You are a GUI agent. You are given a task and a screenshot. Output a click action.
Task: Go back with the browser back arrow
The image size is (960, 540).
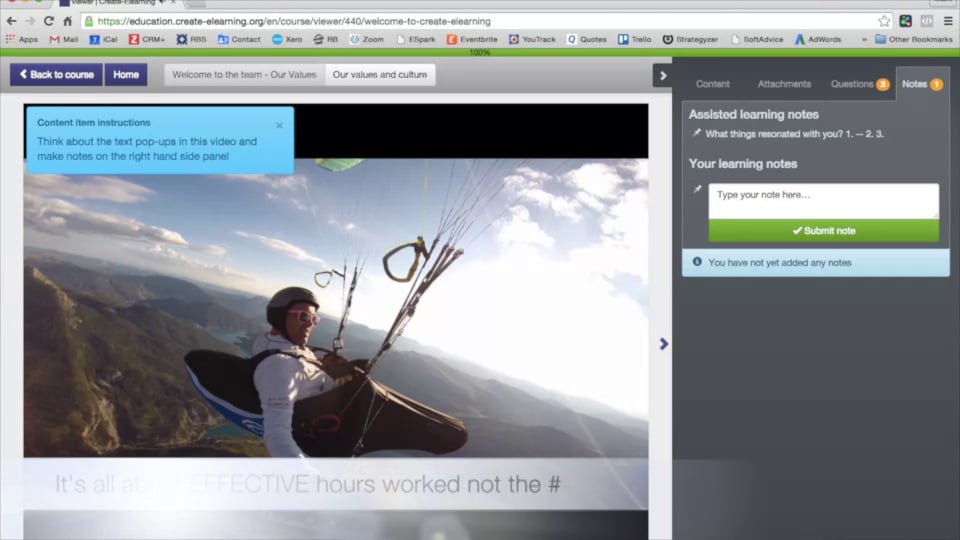tap(12, 21)
